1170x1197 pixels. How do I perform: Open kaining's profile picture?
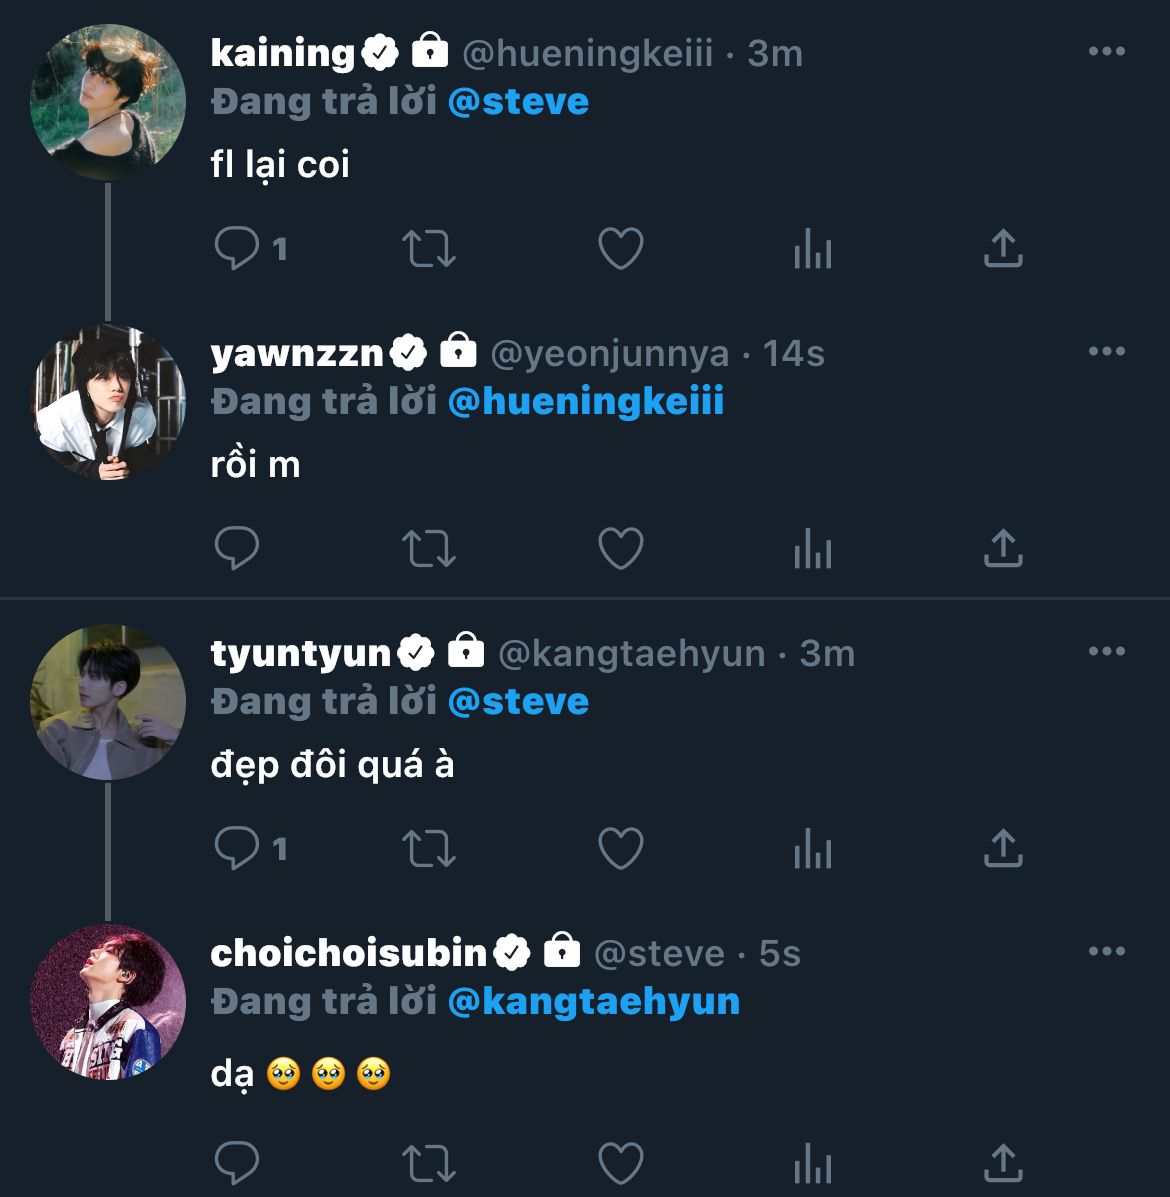point(108,102)
